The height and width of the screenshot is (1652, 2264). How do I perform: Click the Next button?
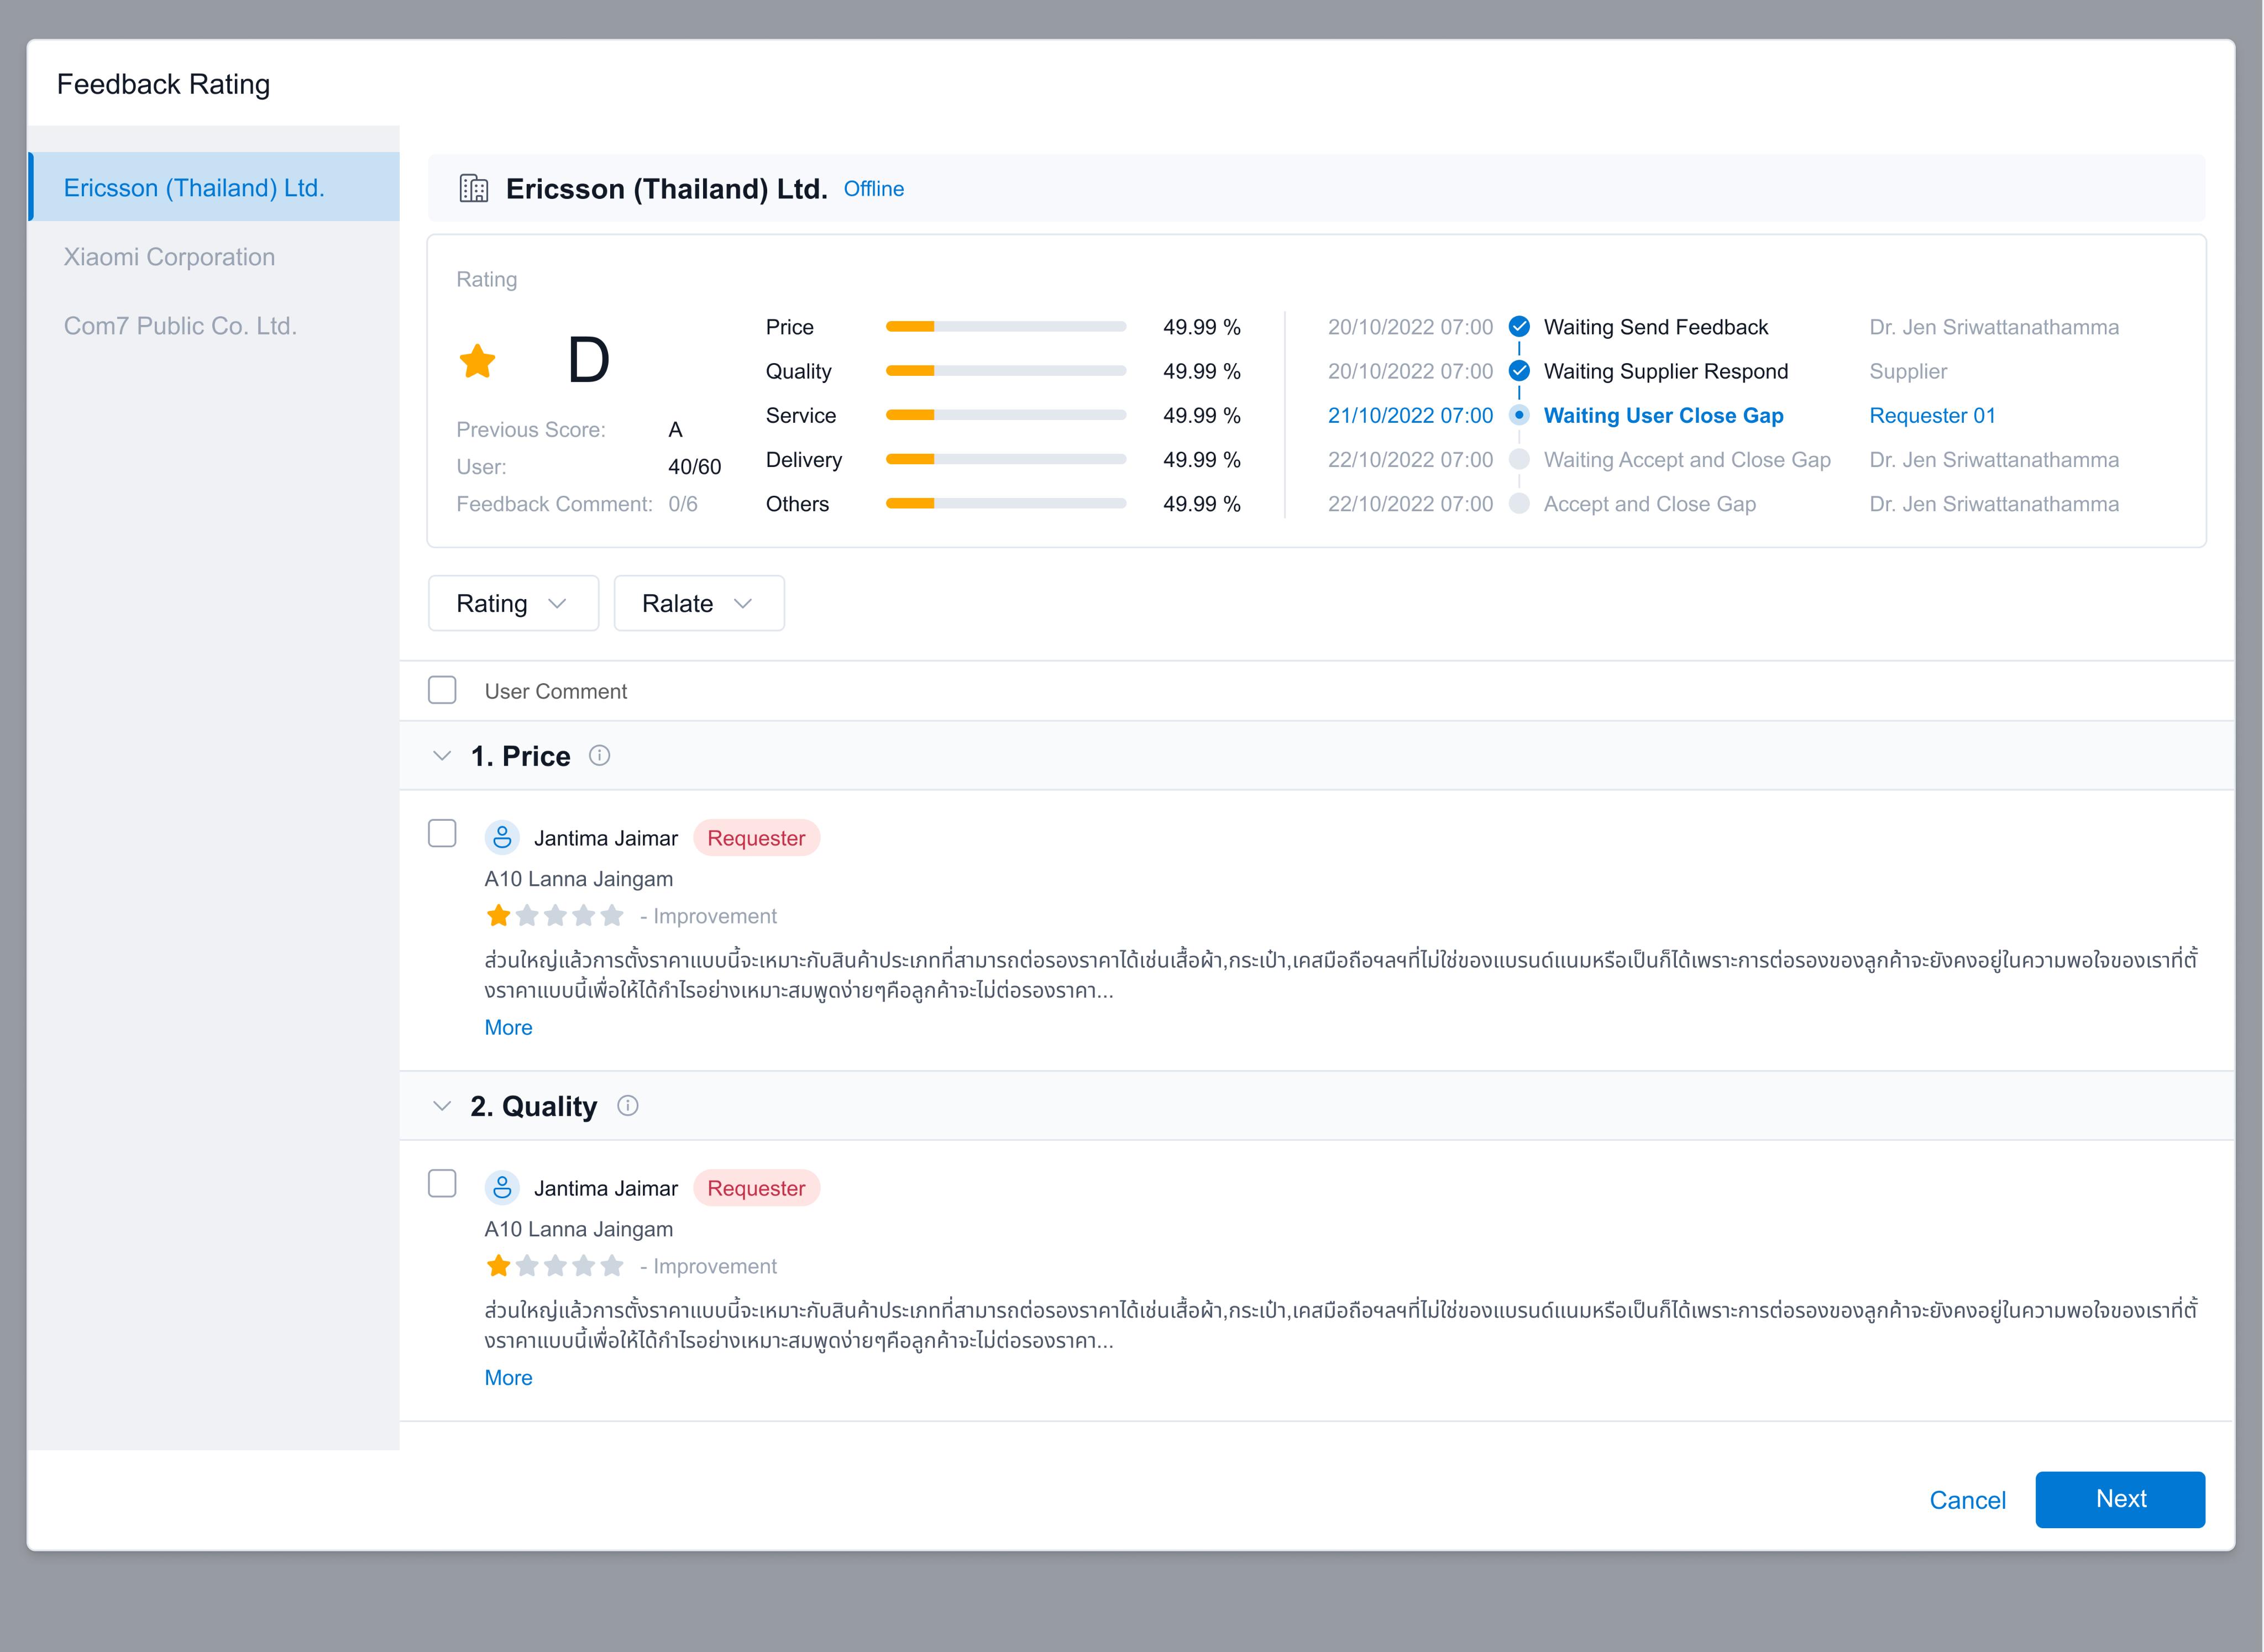point(2120,1499)
